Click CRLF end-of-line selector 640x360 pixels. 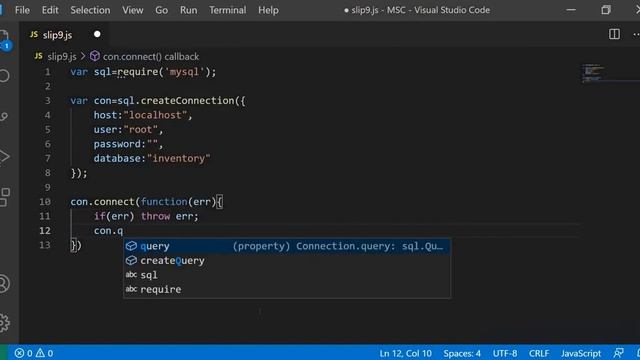pos(539,353)
